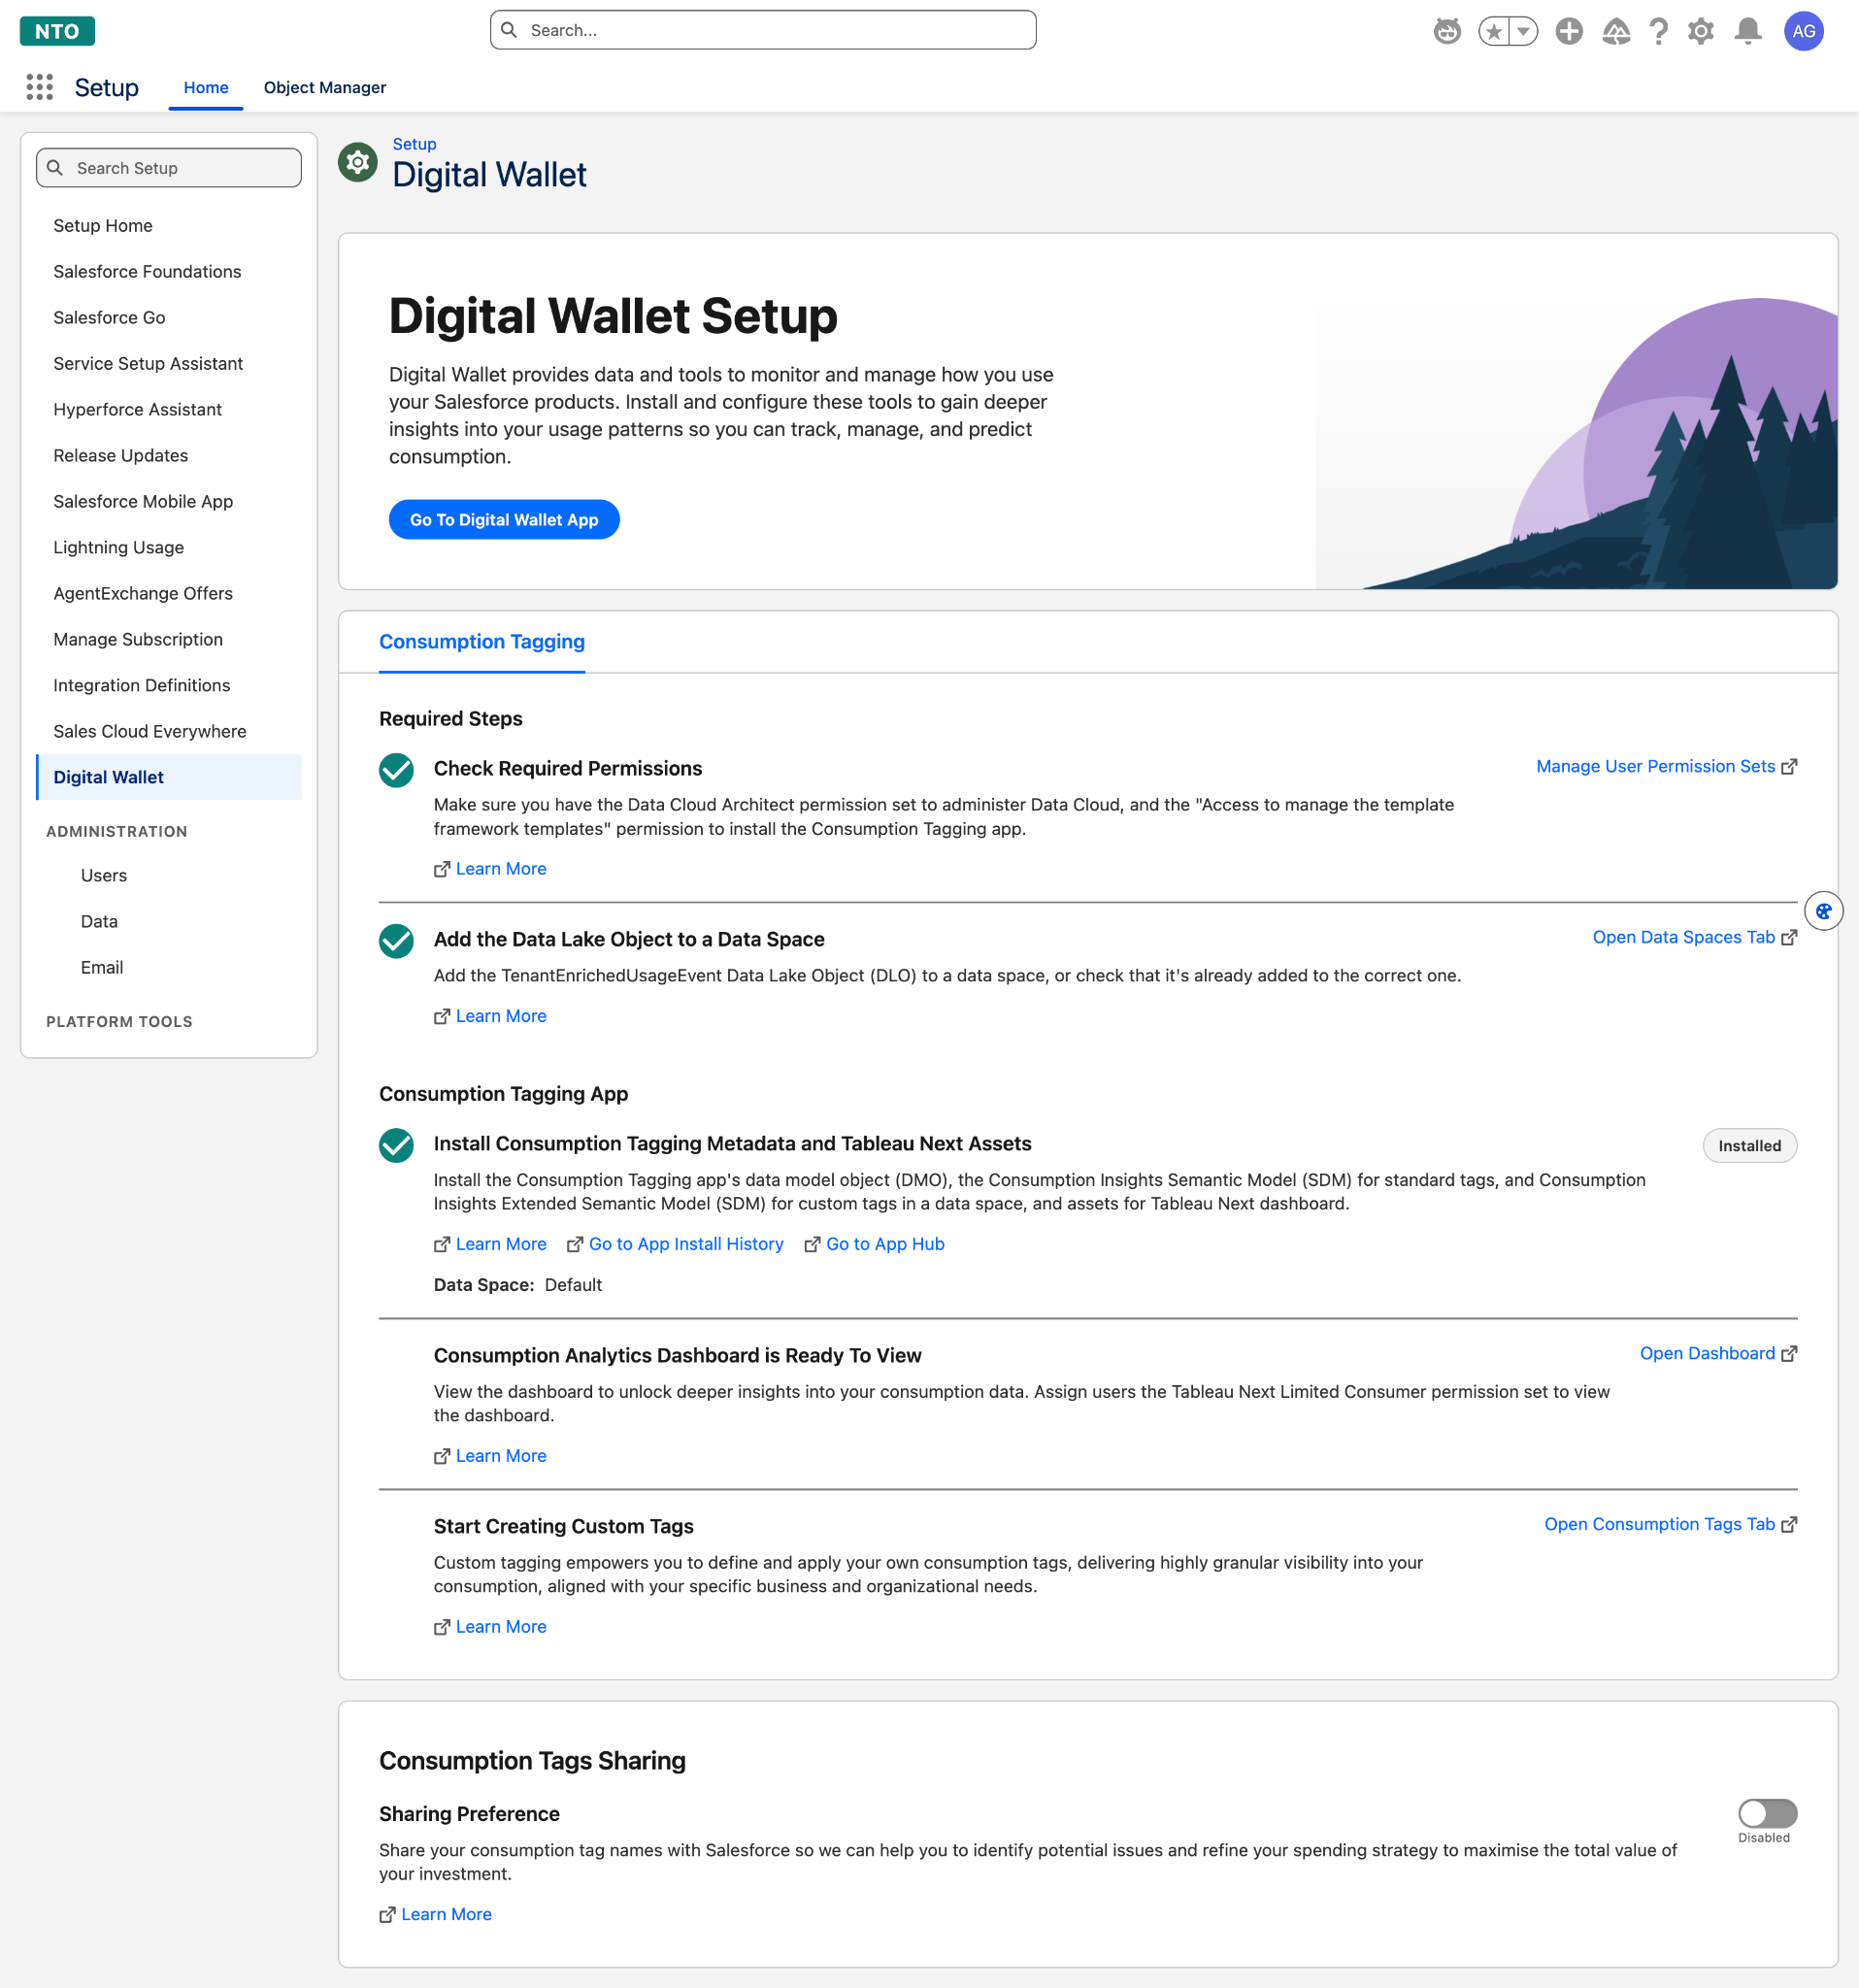Open Data Spaces Tab link
The width and height of the screenshot is (1859, 1988).
coord(1695,937)
